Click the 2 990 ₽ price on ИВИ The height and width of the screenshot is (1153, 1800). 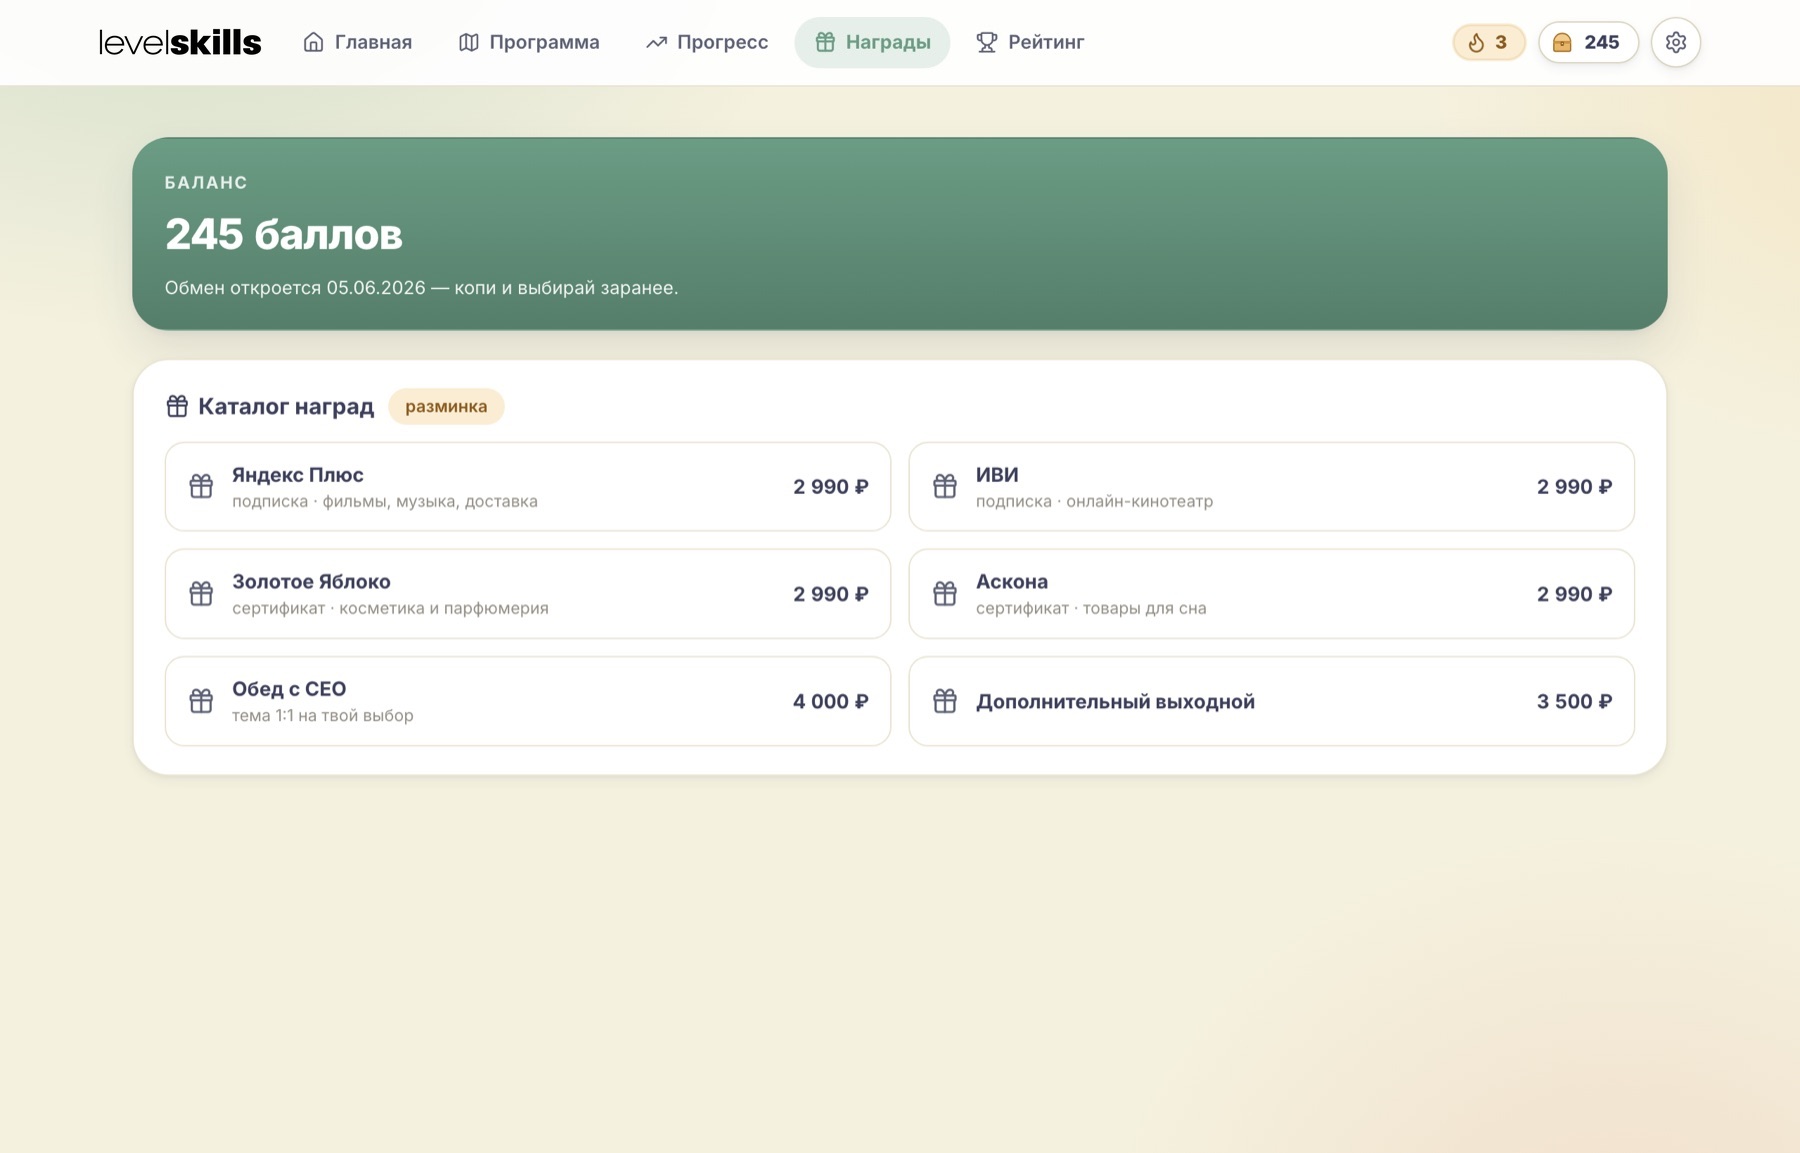point(1574,487)
